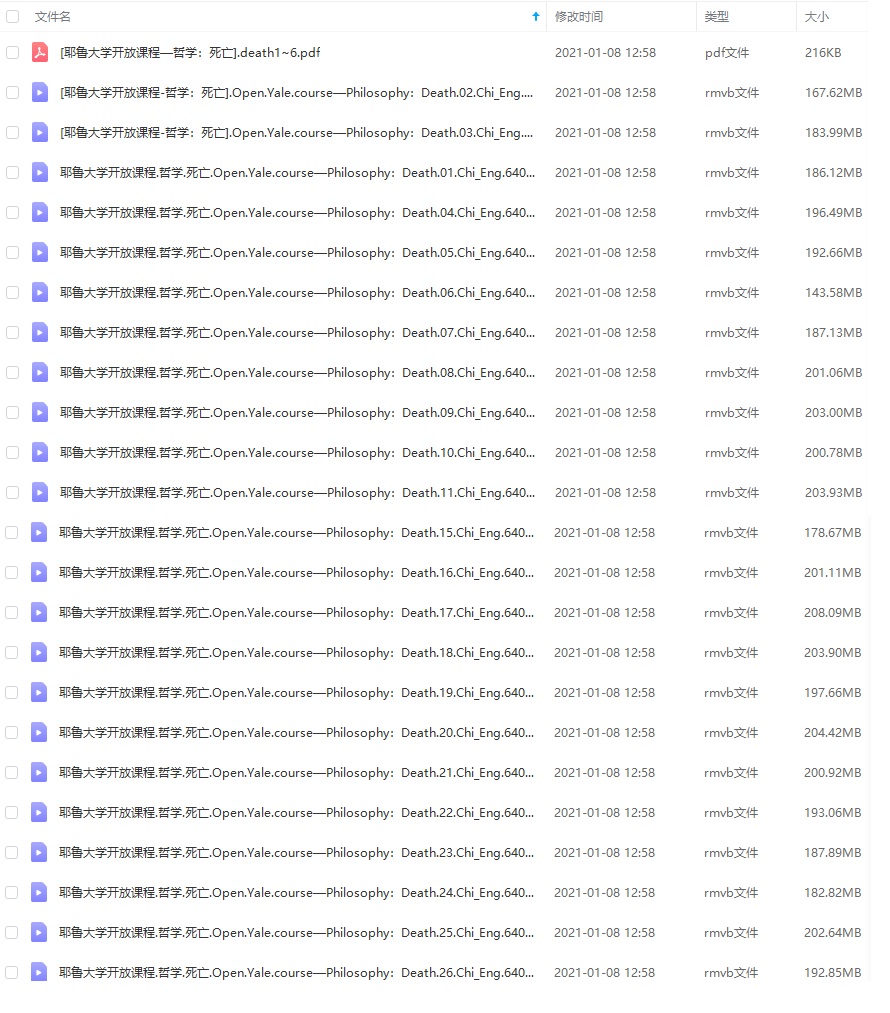890x1013 pixels.
Task: Open file name ending Death.03.Chi_Eng
Action: click(296, 132)
